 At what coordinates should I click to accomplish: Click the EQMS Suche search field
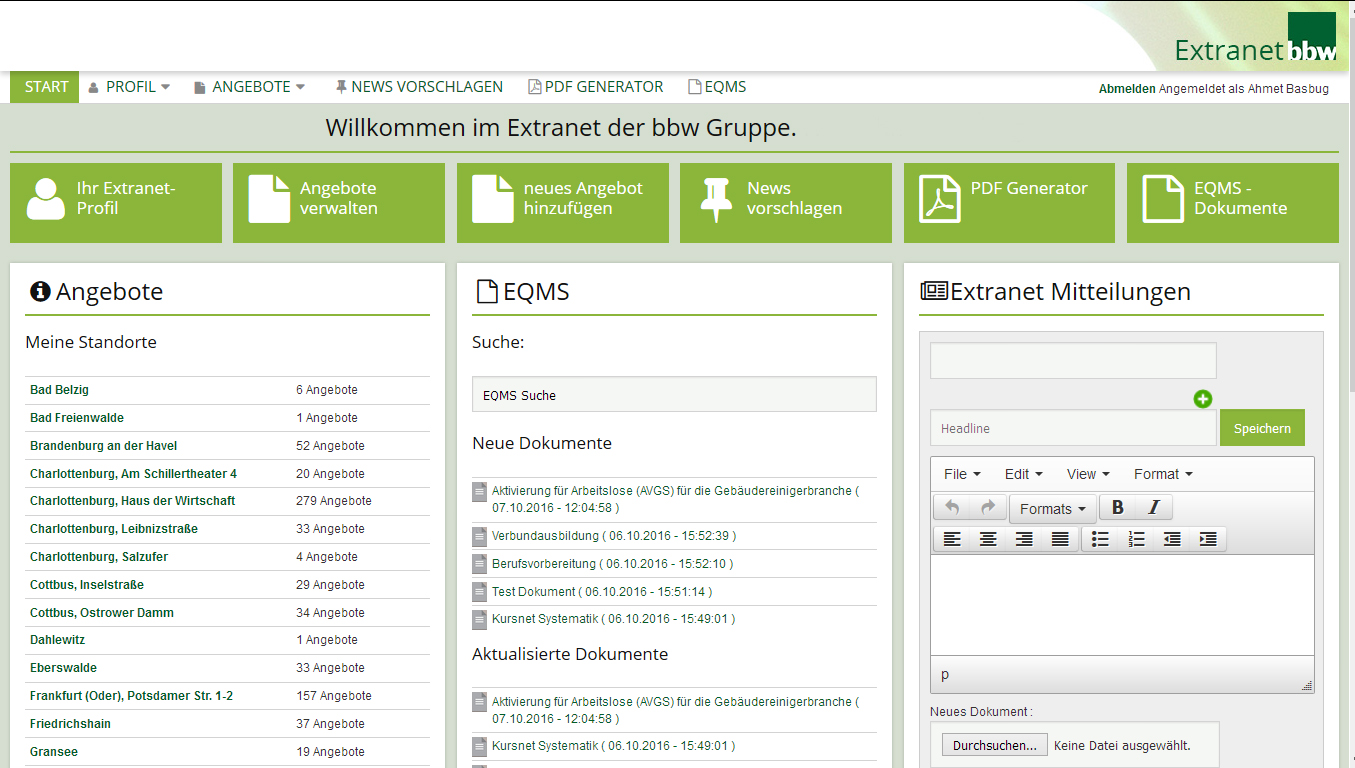pos(674,394)
